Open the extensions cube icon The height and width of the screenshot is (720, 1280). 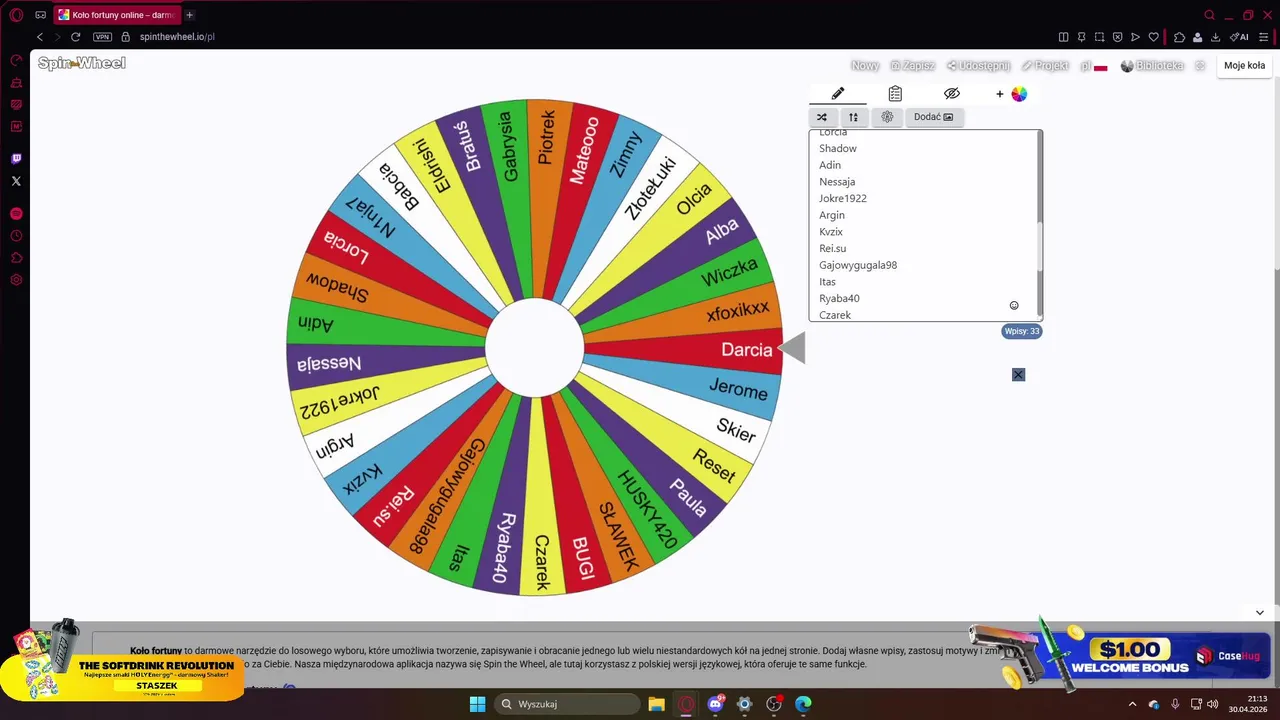pos(1180,37)
